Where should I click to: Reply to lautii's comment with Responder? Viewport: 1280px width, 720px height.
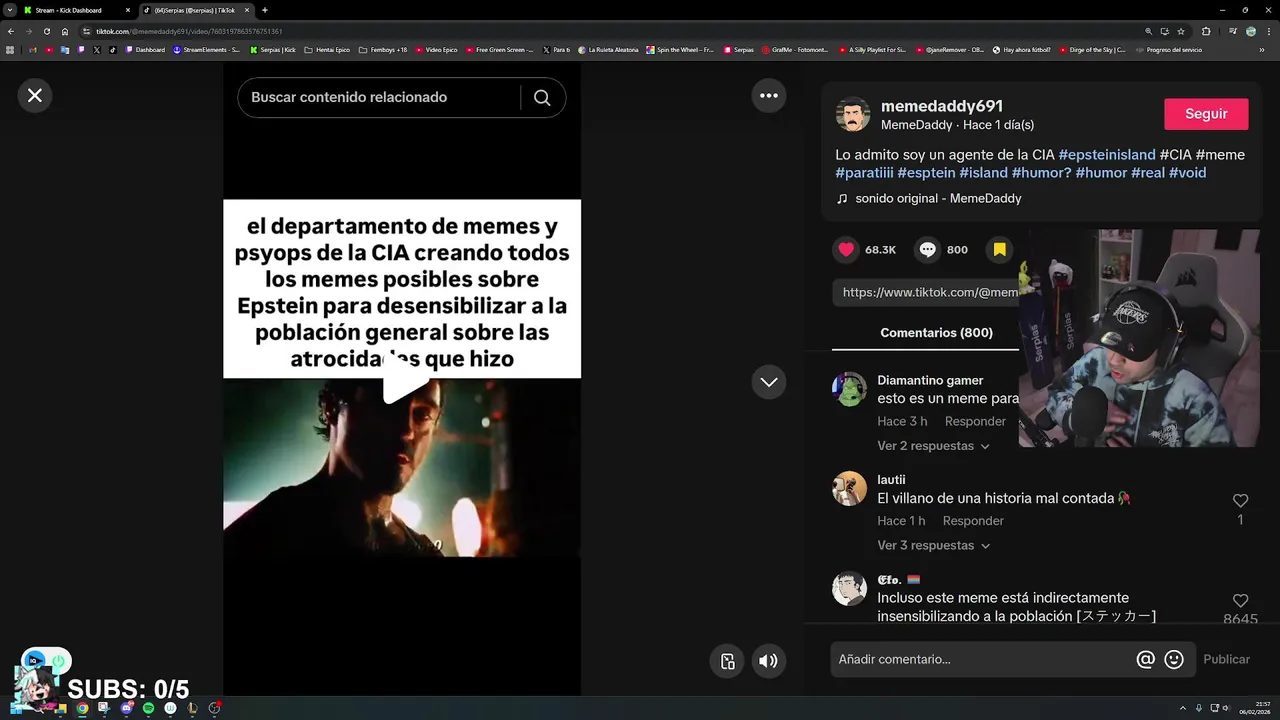[973, 520]
